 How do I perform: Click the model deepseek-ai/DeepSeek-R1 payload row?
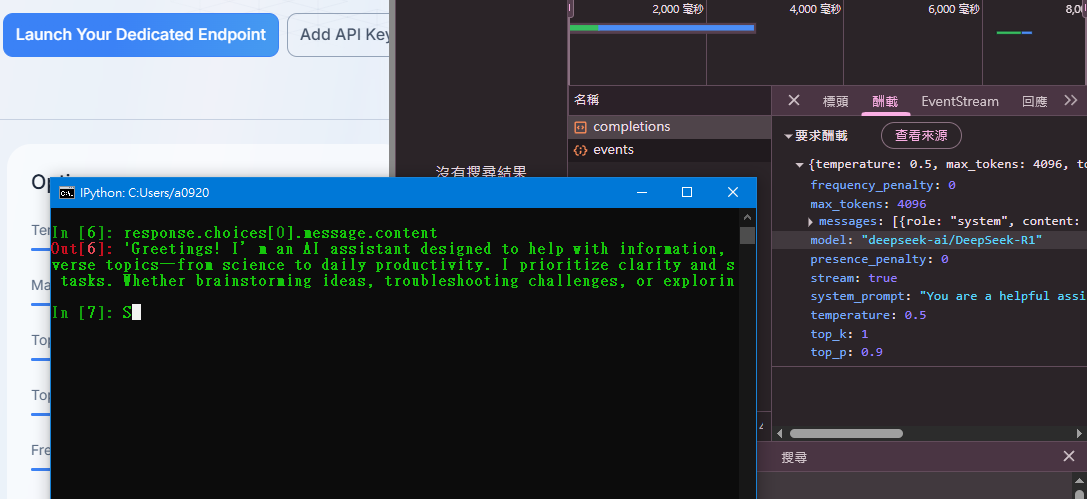925,241
